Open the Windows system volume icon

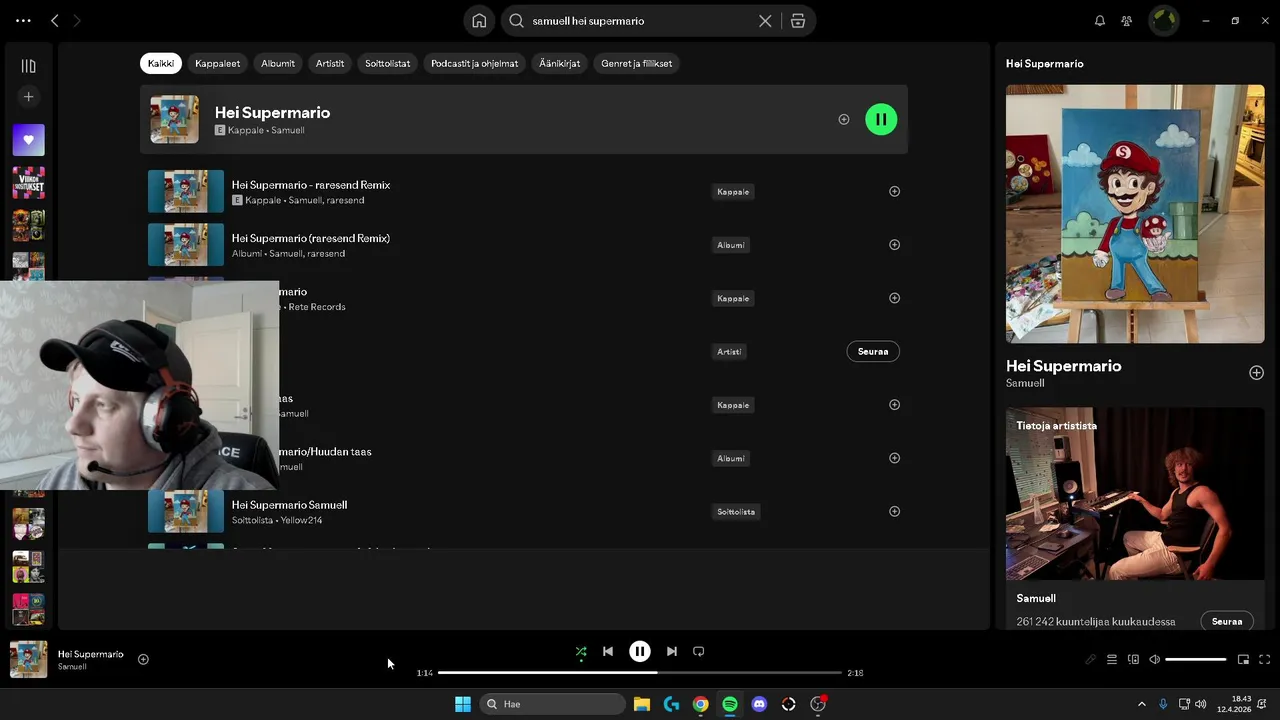[x=1200, y=704]
